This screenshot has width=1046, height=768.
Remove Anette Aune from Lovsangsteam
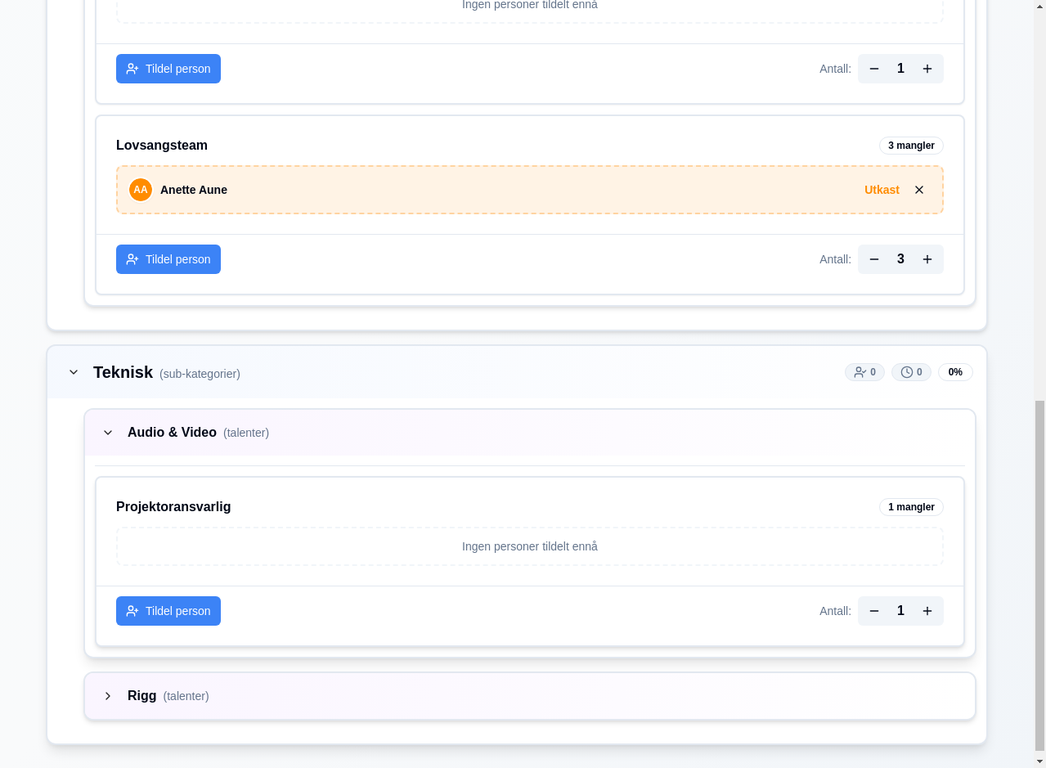[x=919, y=190]
